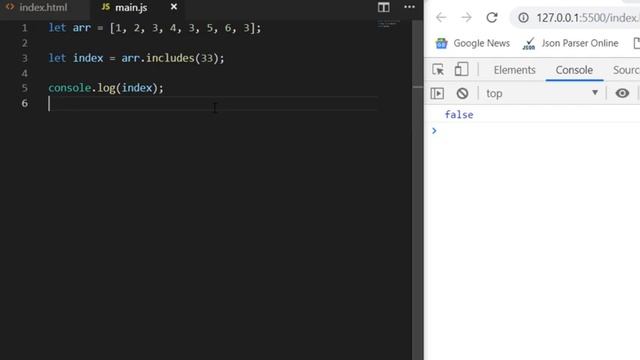The width and height of the screenshot is (640, 360).
Task: Click the editor vertical scrollbar
Action: 417,190
